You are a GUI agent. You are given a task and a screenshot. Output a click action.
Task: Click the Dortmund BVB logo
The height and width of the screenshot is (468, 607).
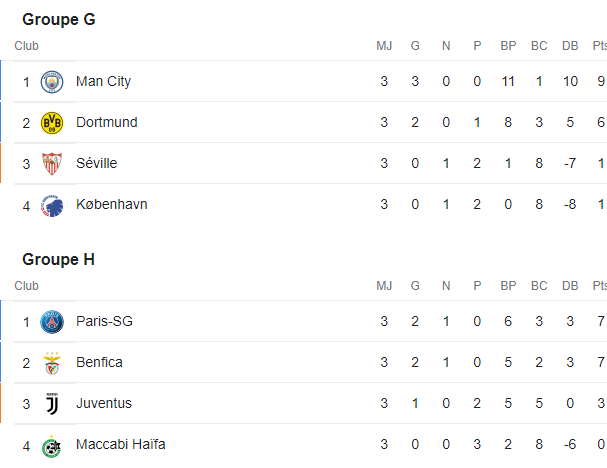pos(51,123)
